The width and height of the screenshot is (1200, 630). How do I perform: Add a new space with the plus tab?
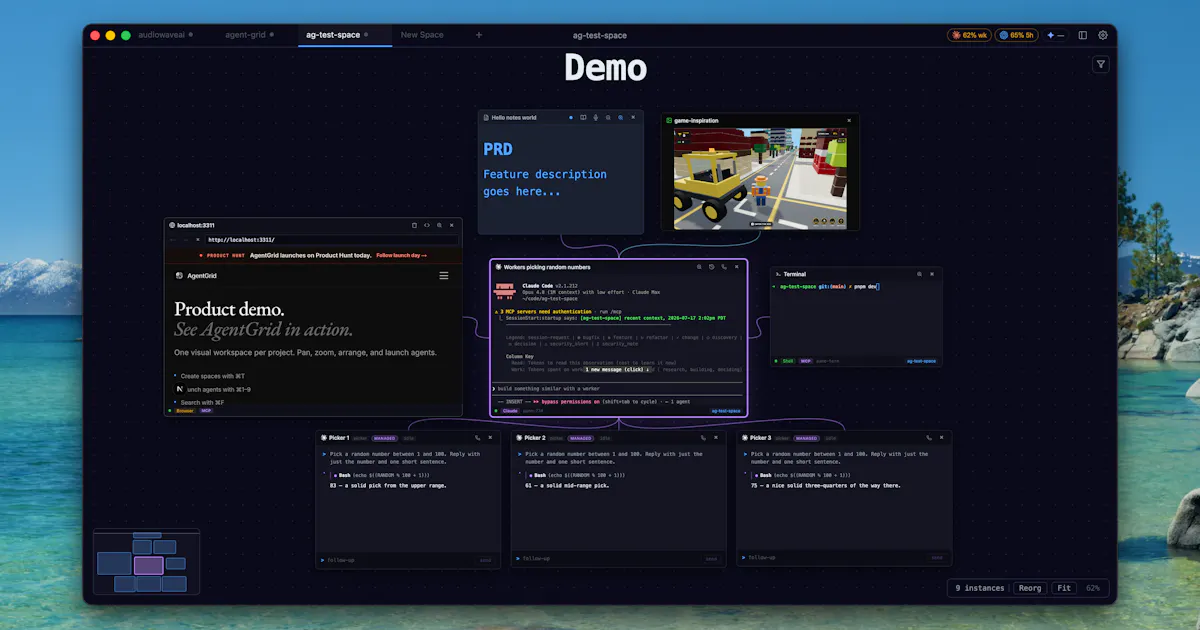[x=478, y=35]
